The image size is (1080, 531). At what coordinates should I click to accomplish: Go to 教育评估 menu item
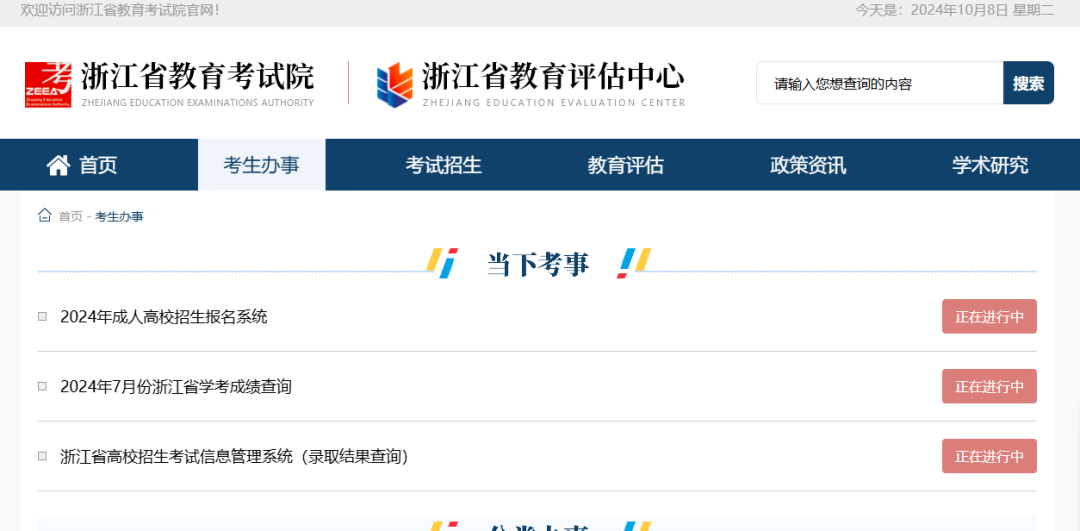point(625,165)
